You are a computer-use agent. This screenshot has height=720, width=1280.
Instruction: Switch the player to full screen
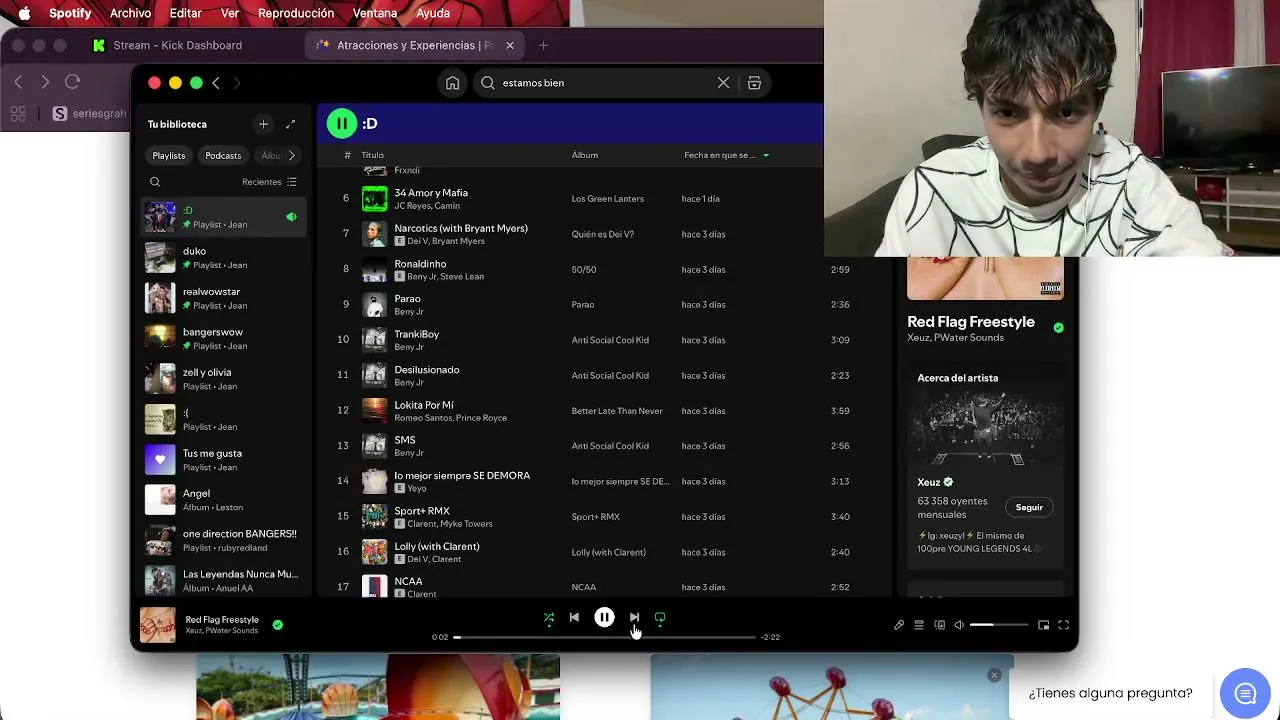[x=1064, y=625]
